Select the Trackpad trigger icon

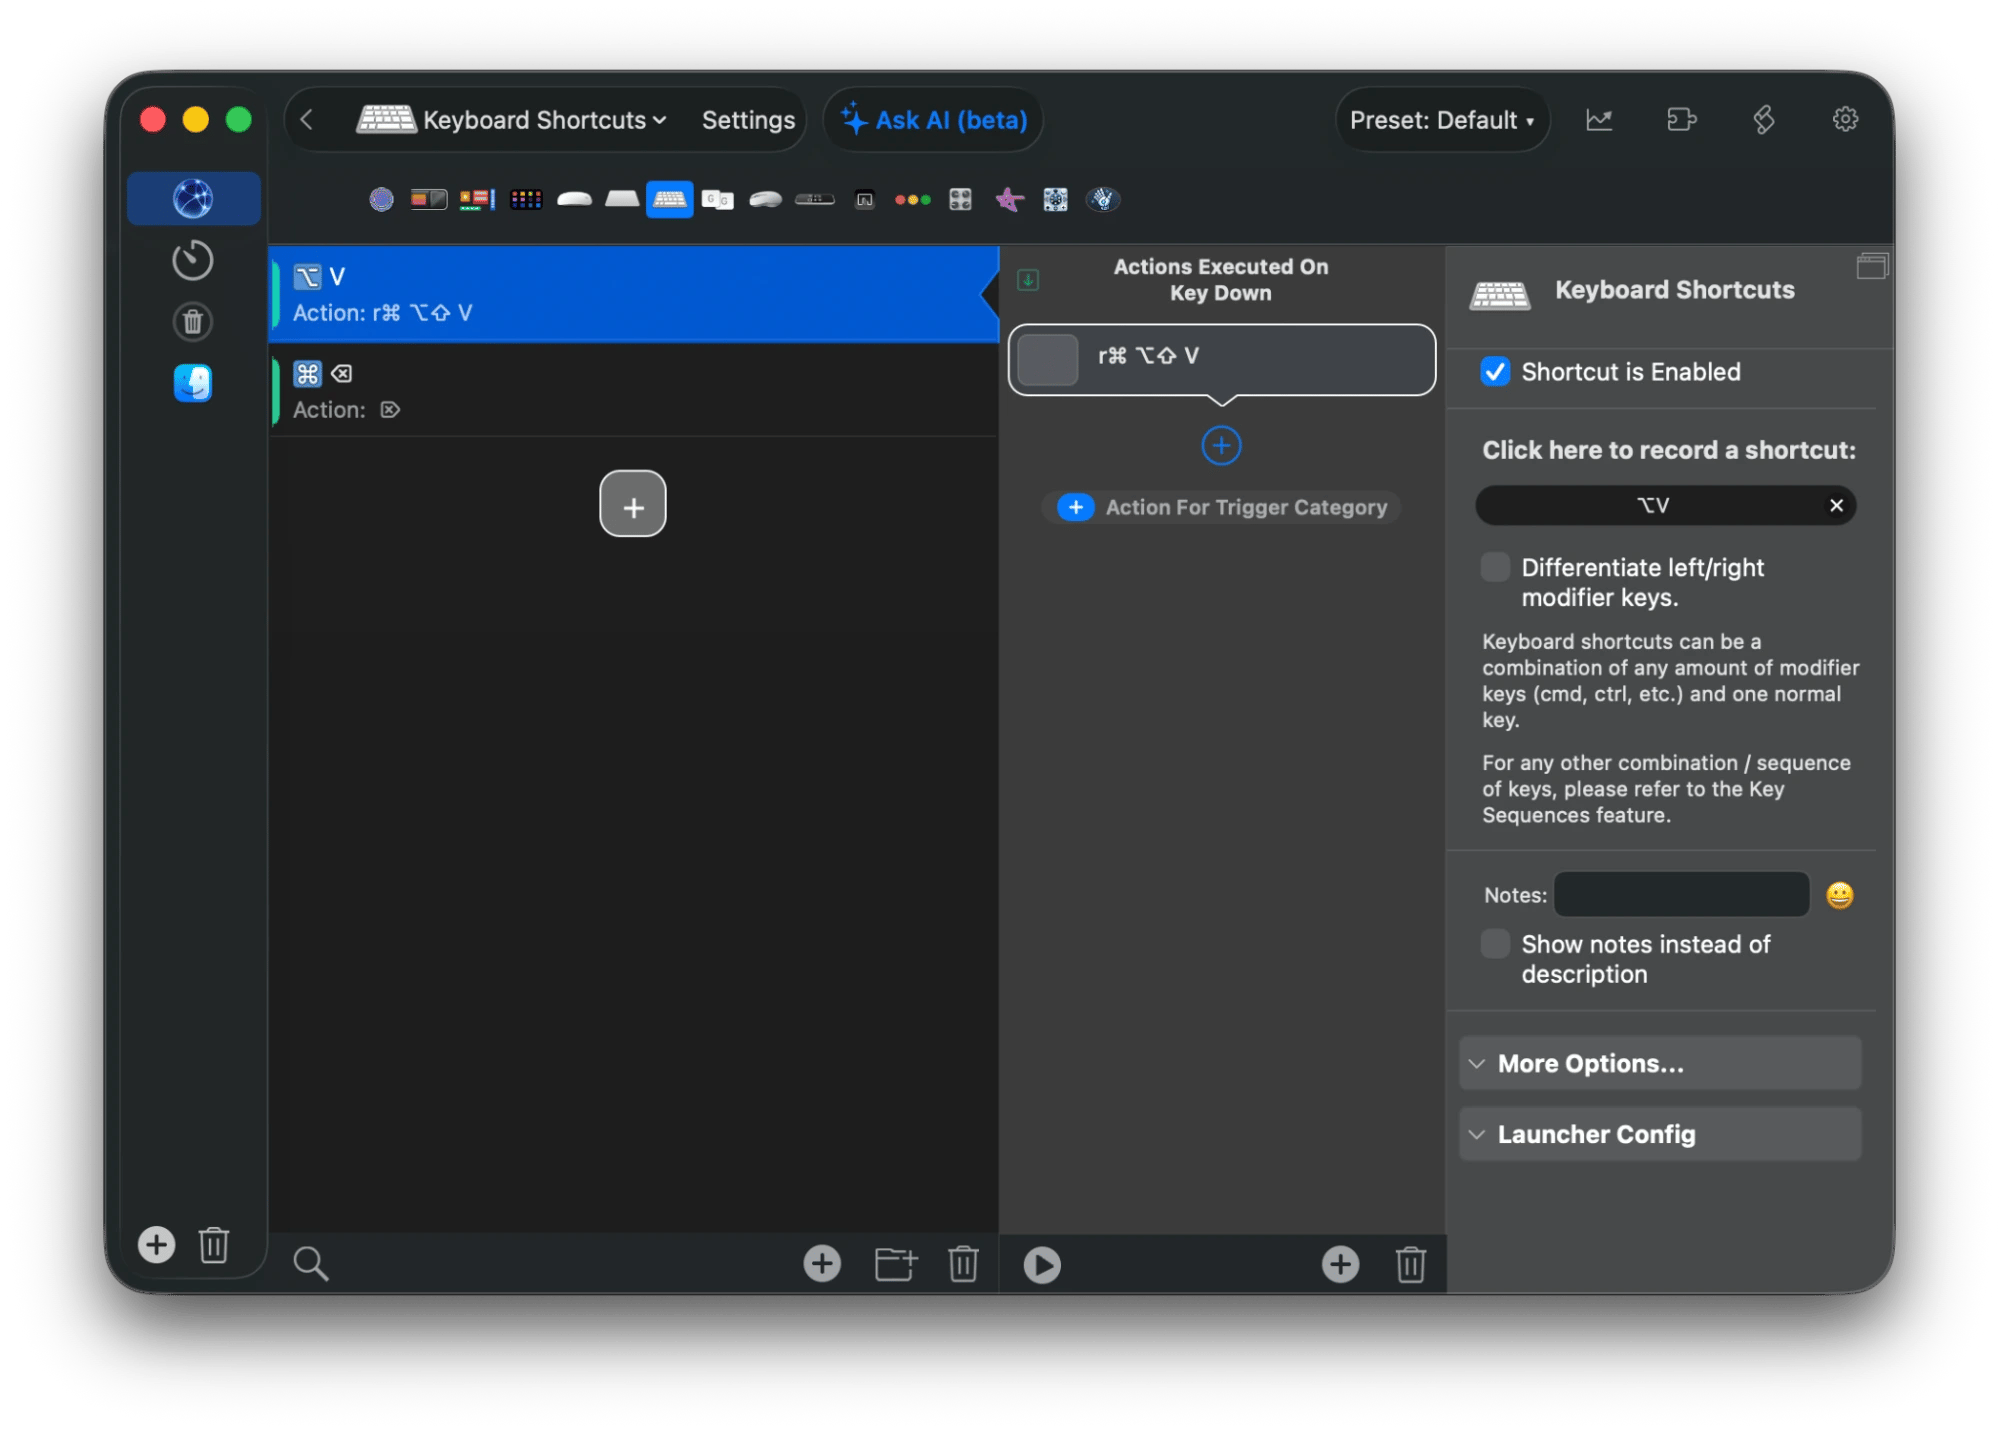622,199
